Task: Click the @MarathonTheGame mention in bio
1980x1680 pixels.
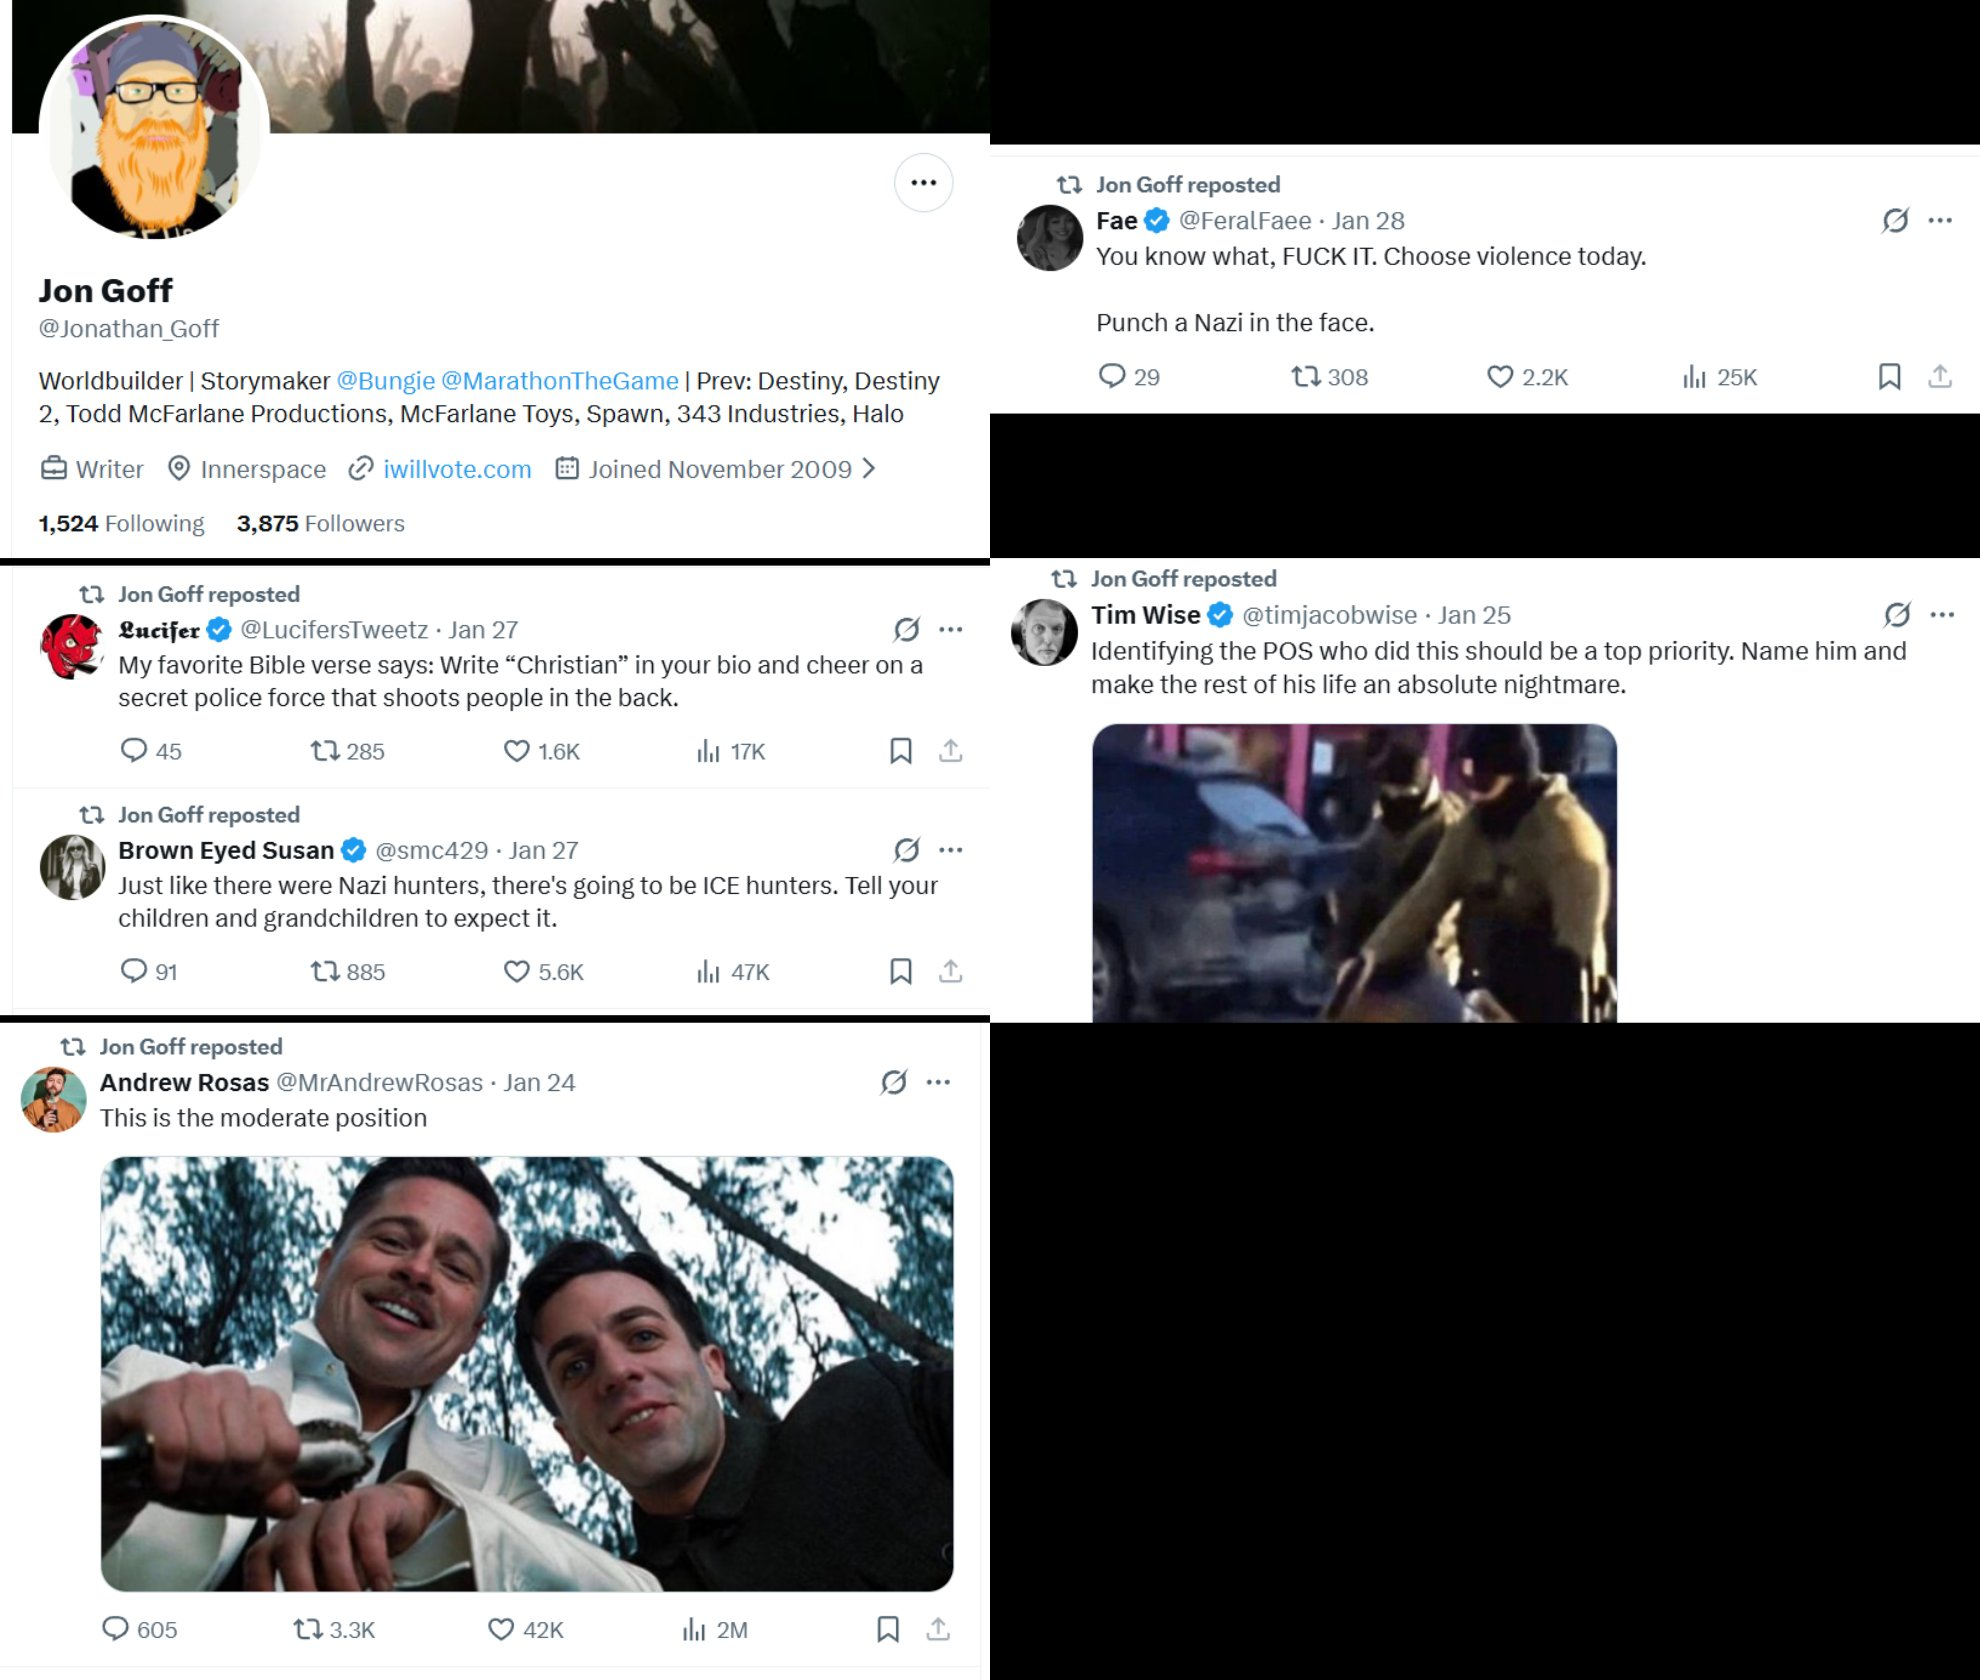Action: 559,381
